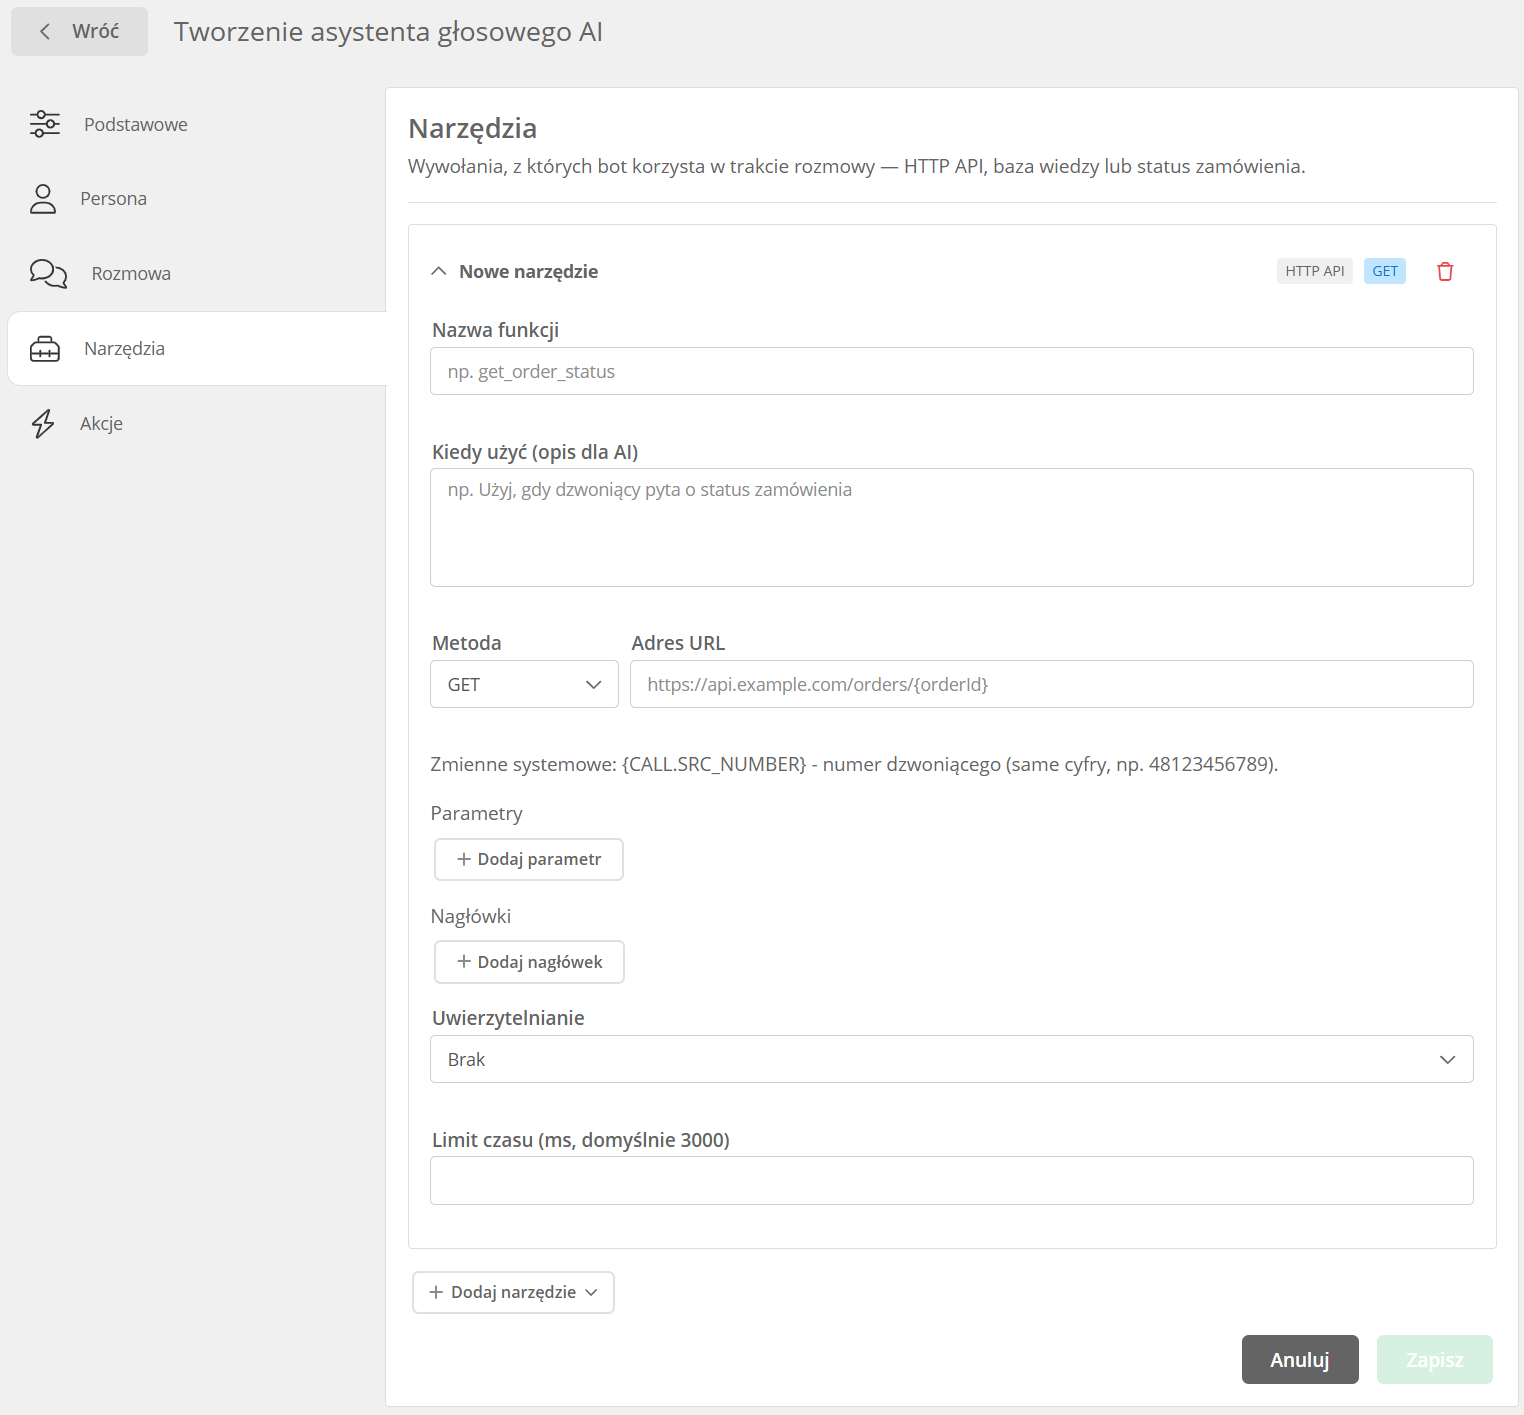Click the Nowe narzędzie title text

[528, 271]
